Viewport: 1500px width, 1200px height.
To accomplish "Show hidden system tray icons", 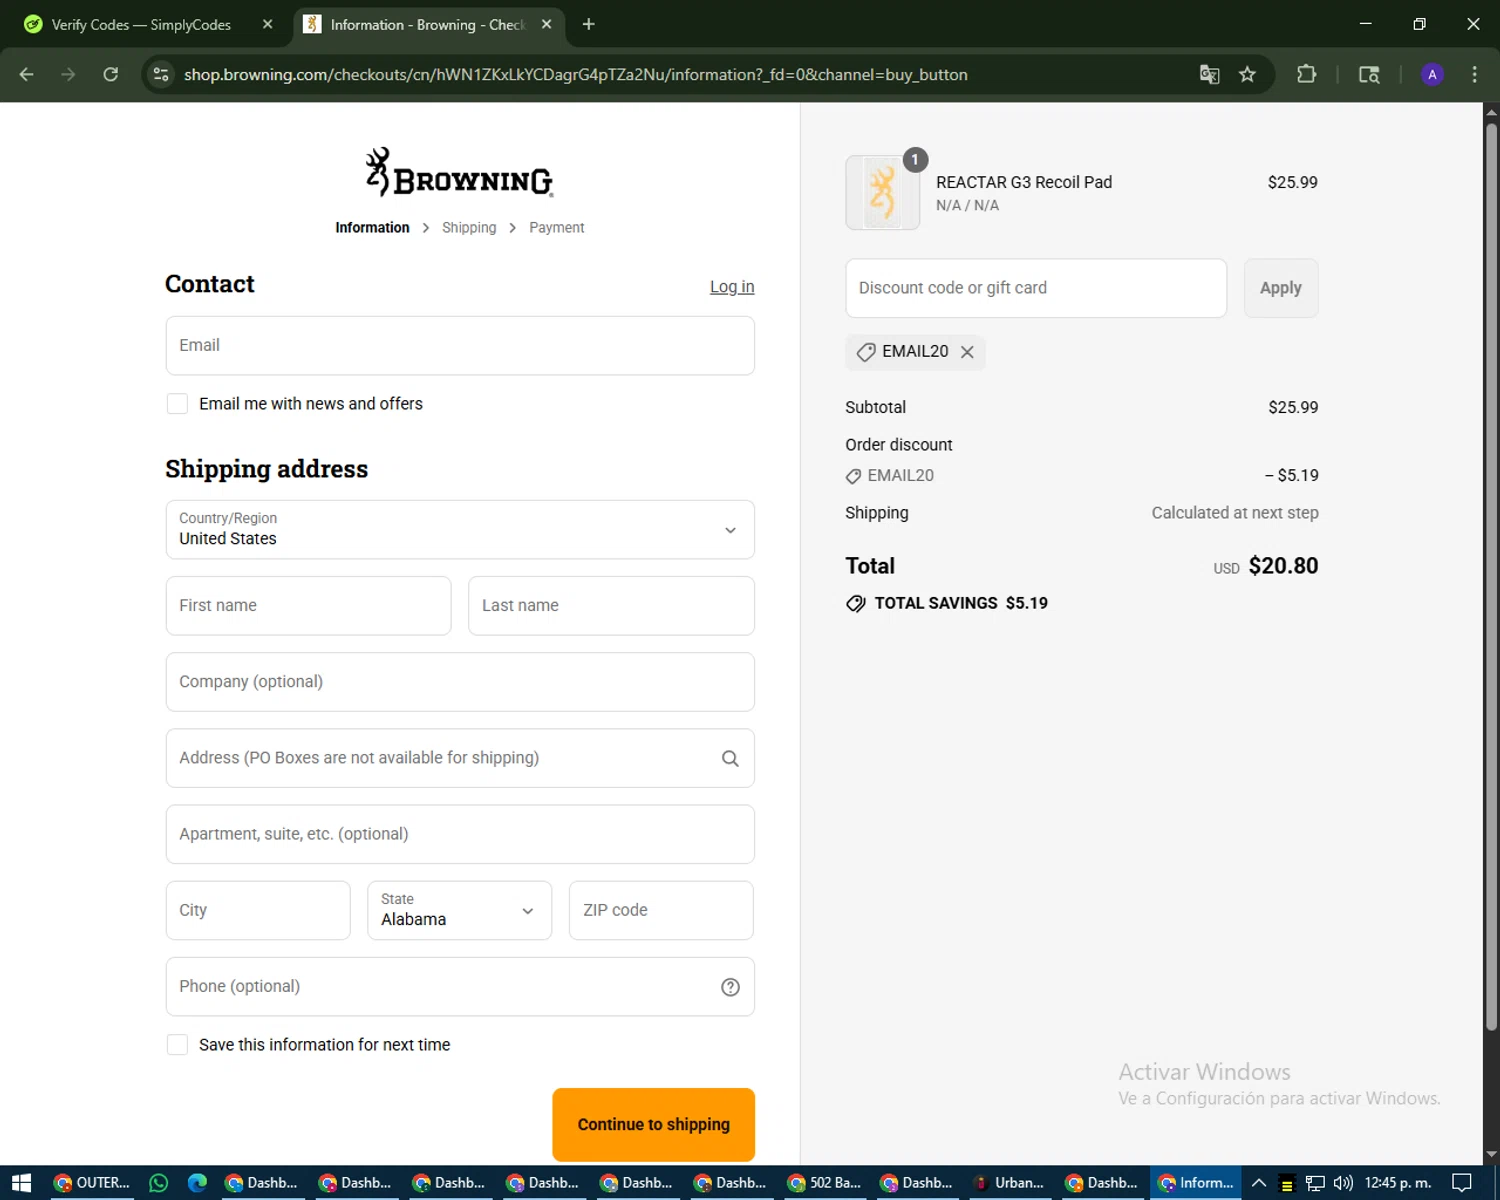I will tap(1259, 1183).
